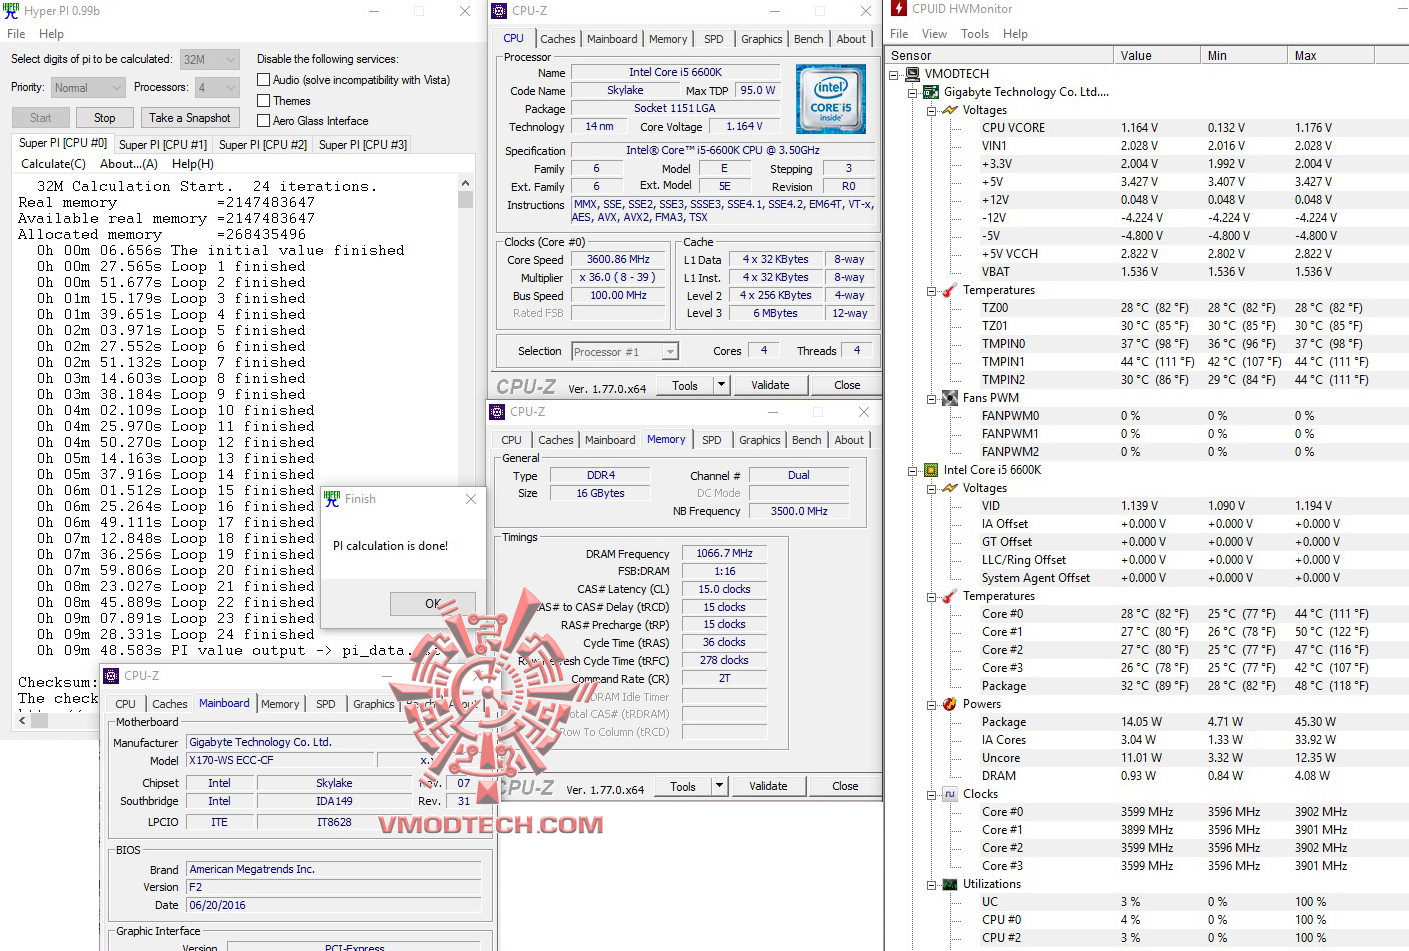The image size is (1409, 951).
Task: Click the Hyper PI icon on Finish dialog
Action: (332, 498)
